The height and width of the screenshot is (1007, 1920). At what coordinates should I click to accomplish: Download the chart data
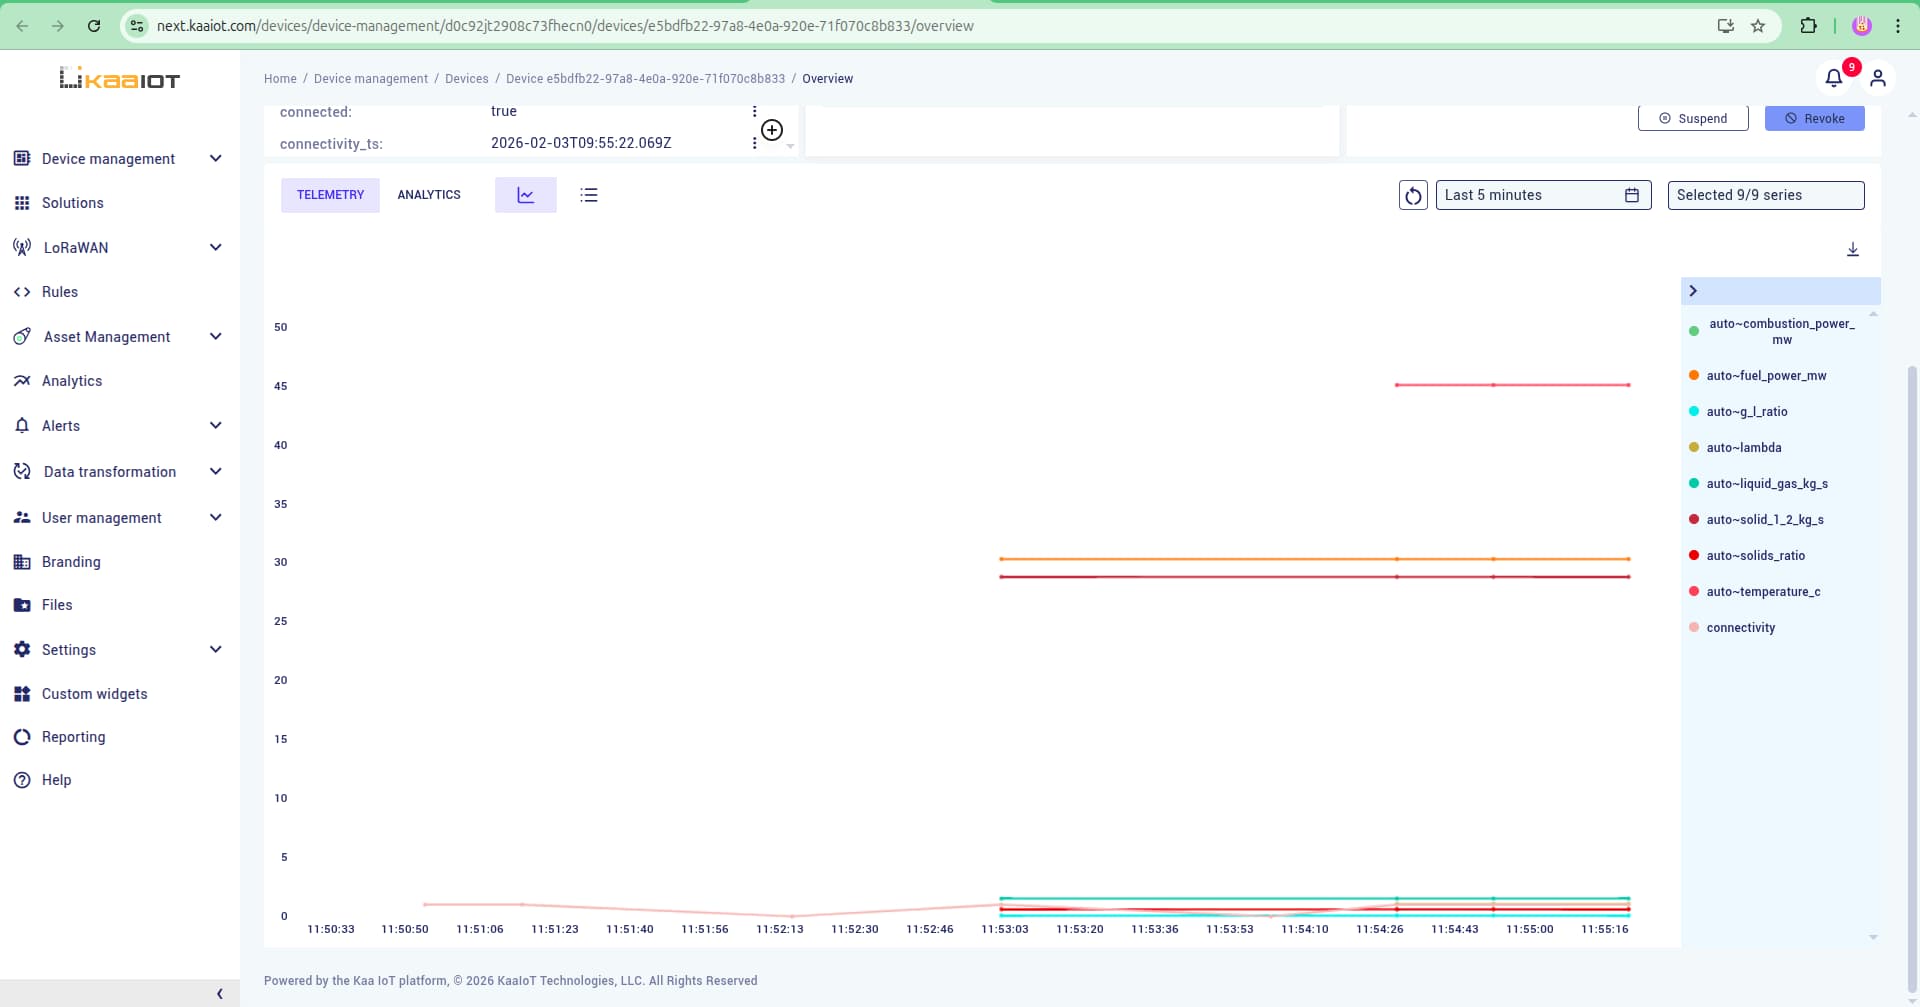(x=1852, y=249)
